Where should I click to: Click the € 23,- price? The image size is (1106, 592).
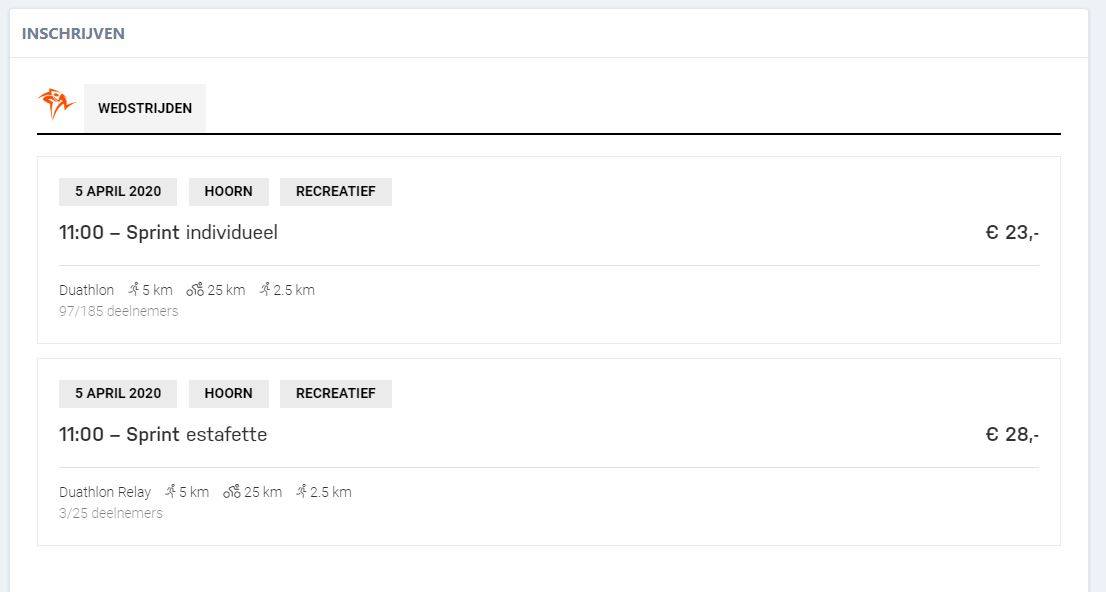(1012, 232)
